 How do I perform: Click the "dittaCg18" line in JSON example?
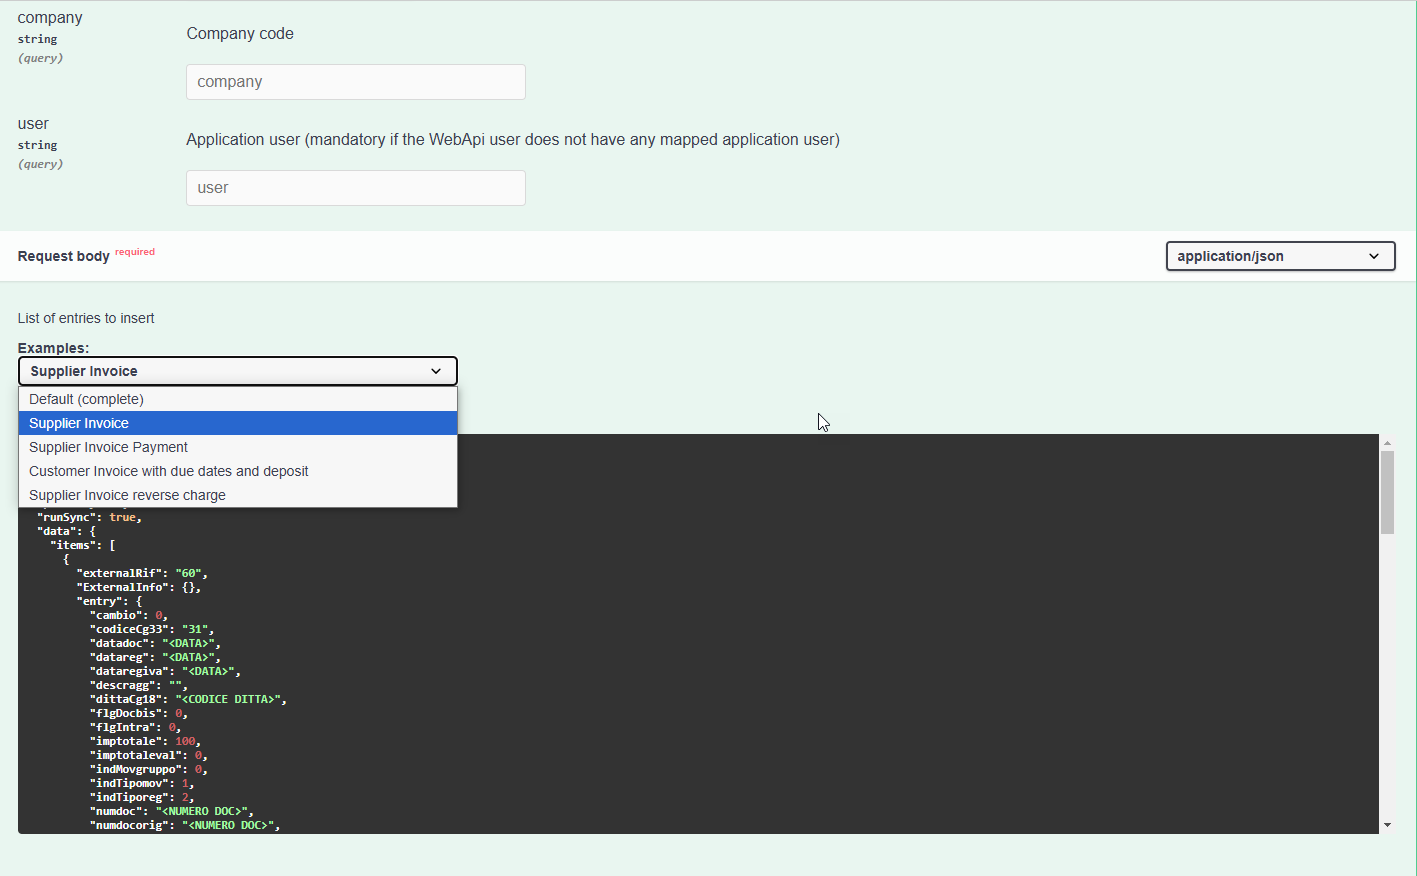(188, 699)
